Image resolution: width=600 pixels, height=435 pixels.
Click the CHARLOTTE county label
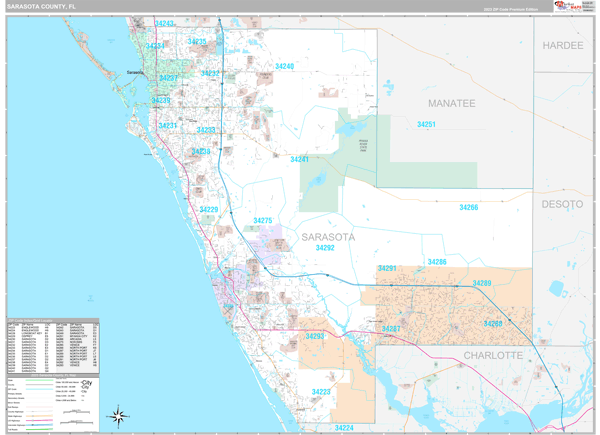(x=493, y=355)
